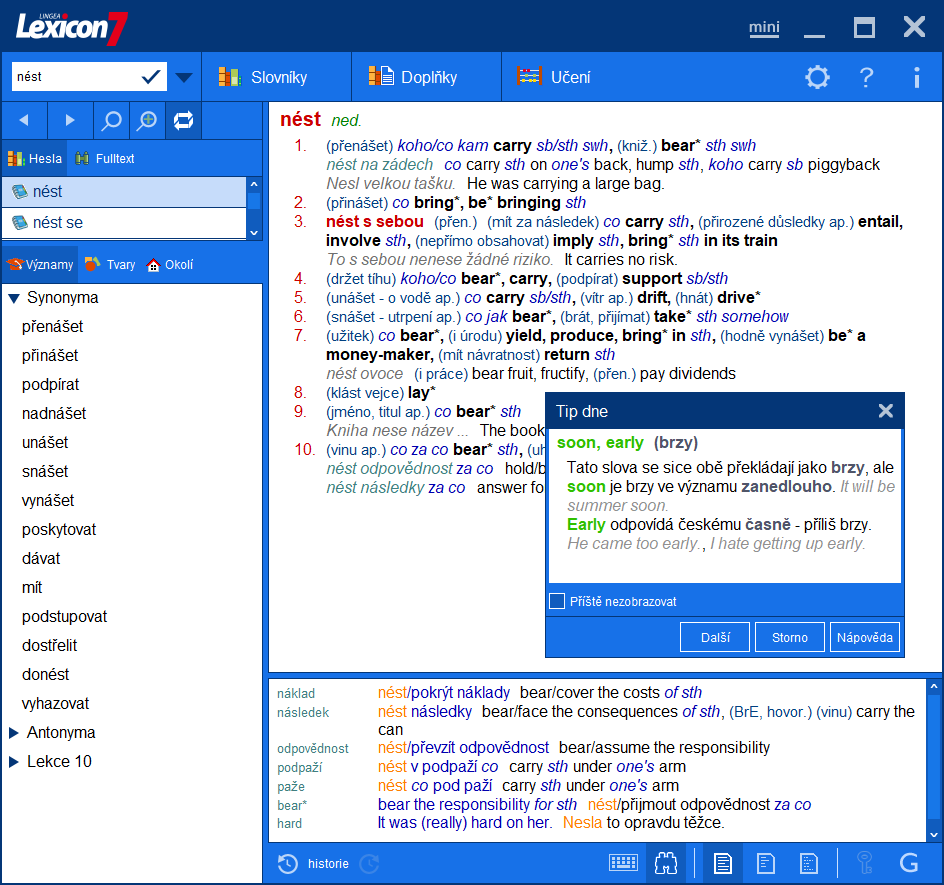
Task: Select the compact page view icon
Action: tap(809, 863)
